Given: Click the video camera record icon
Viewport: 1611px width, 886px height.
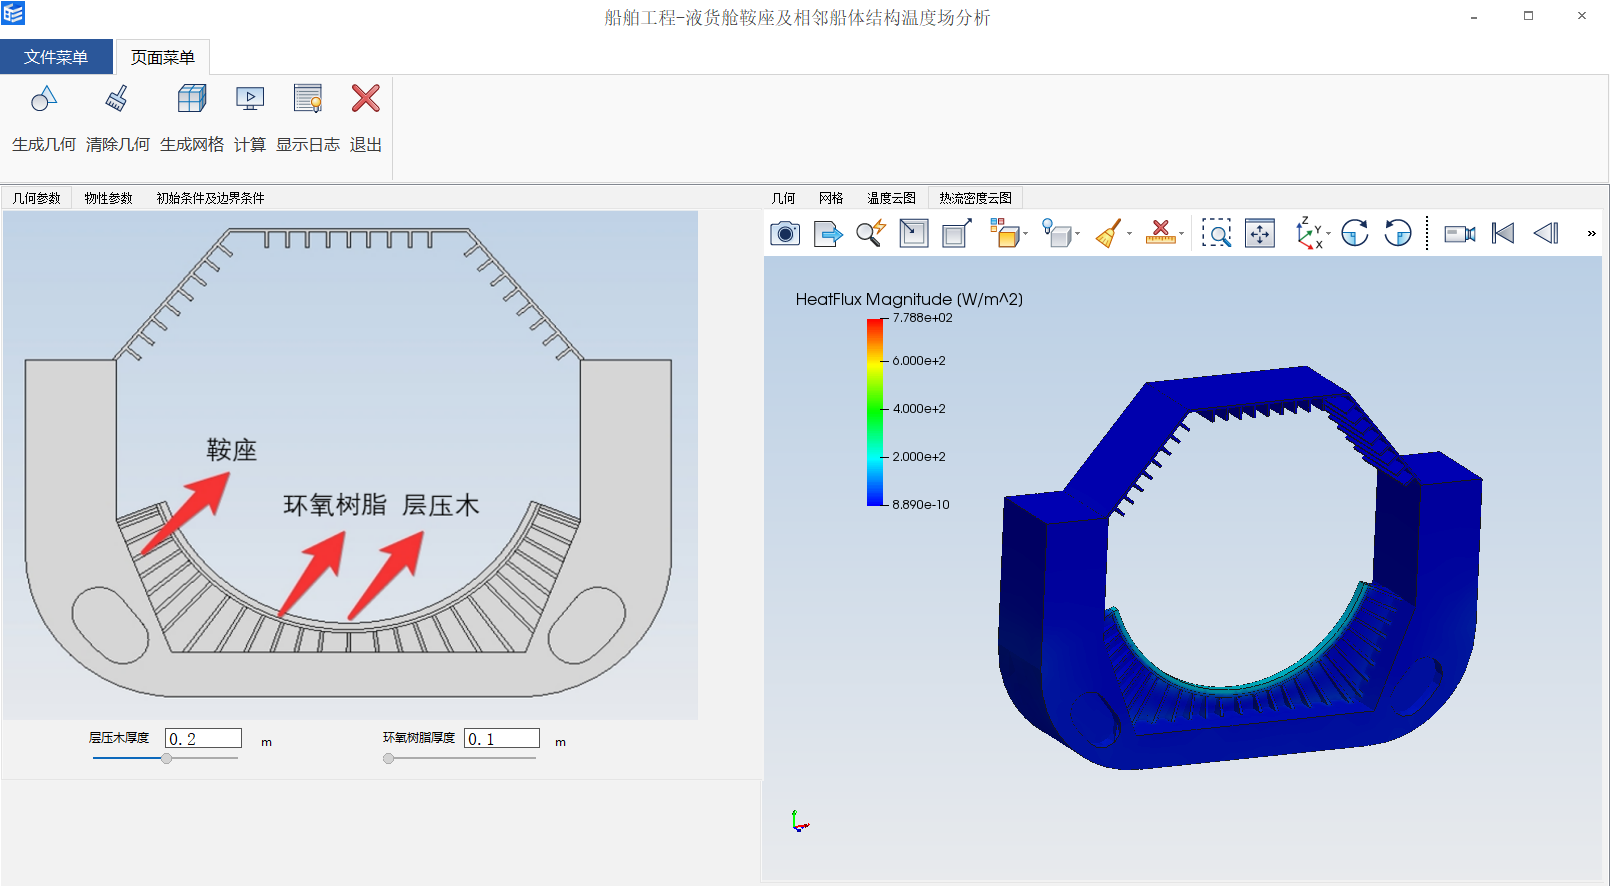Looking at the screenshot, I should [x=1460, y=233].
